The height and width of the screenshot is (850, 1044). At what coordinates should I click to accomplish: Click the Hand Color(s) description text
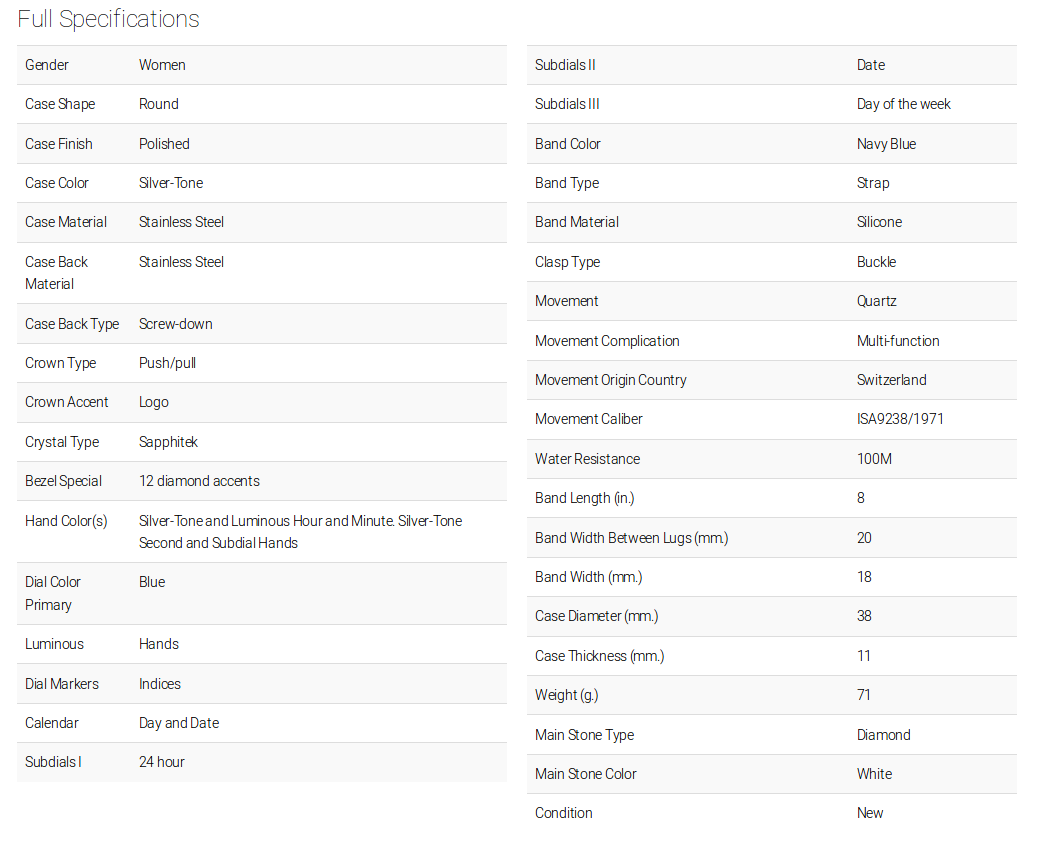coord(300,532)
